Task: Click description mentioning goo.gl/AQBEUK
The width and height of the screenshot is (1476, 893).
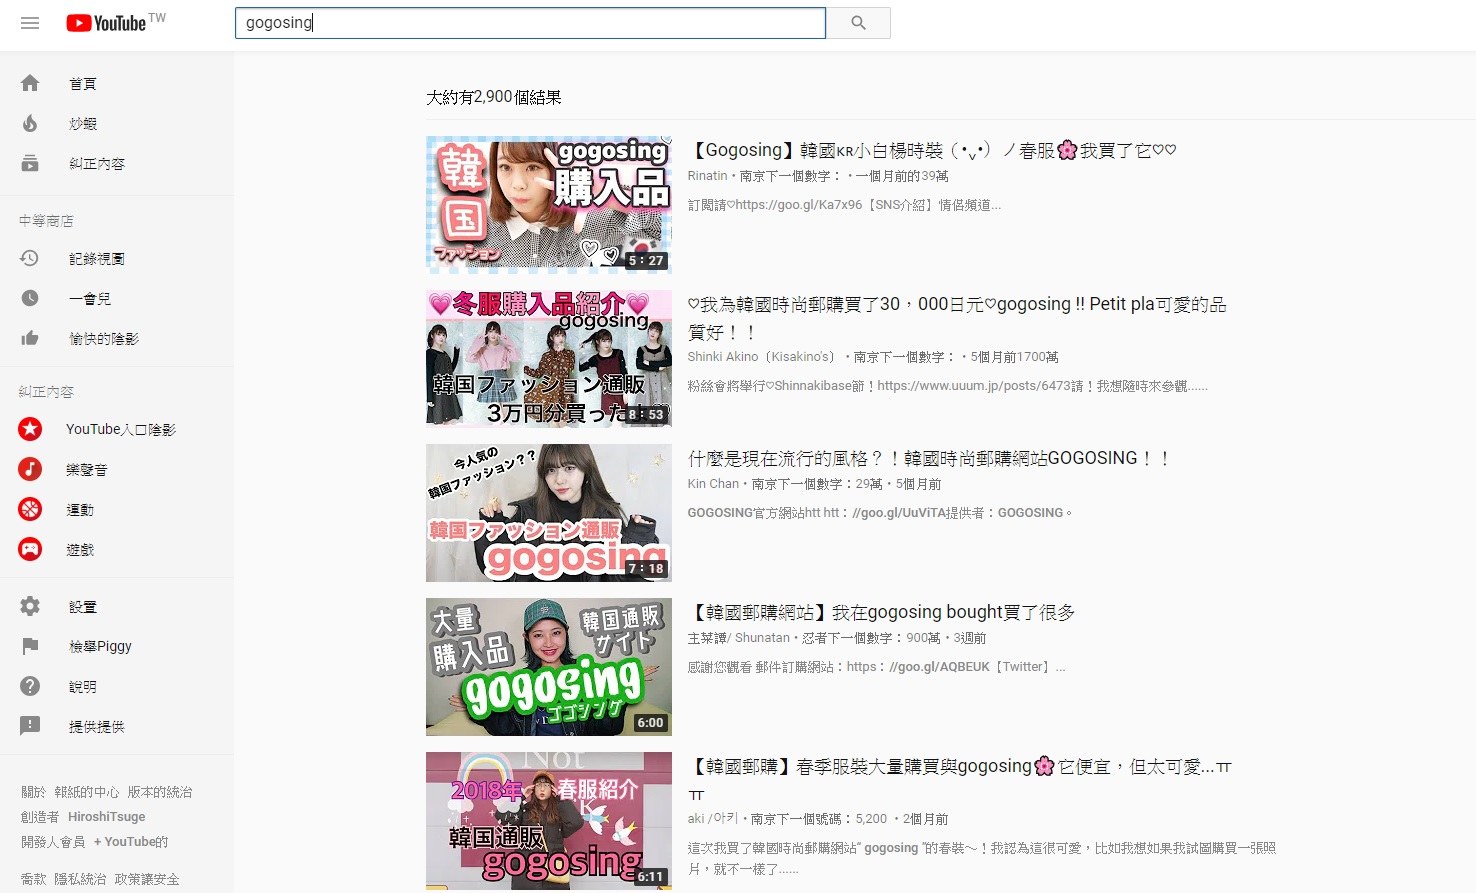Action: (x=877, y=667)
